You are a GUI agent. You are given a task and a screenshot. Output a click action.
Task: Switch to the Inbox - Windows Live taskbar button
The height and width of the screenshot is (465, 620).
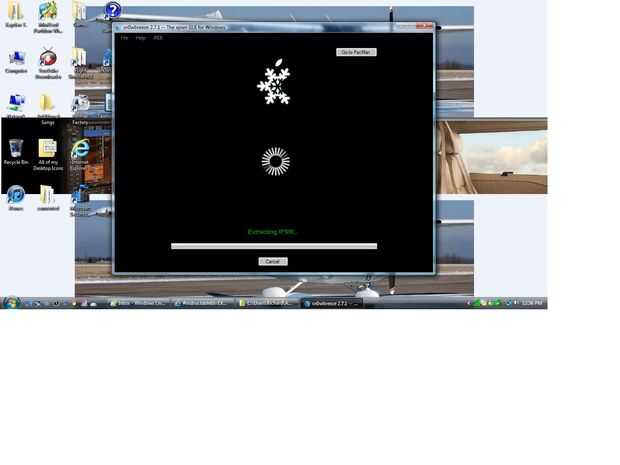click(x=139, y=303)
